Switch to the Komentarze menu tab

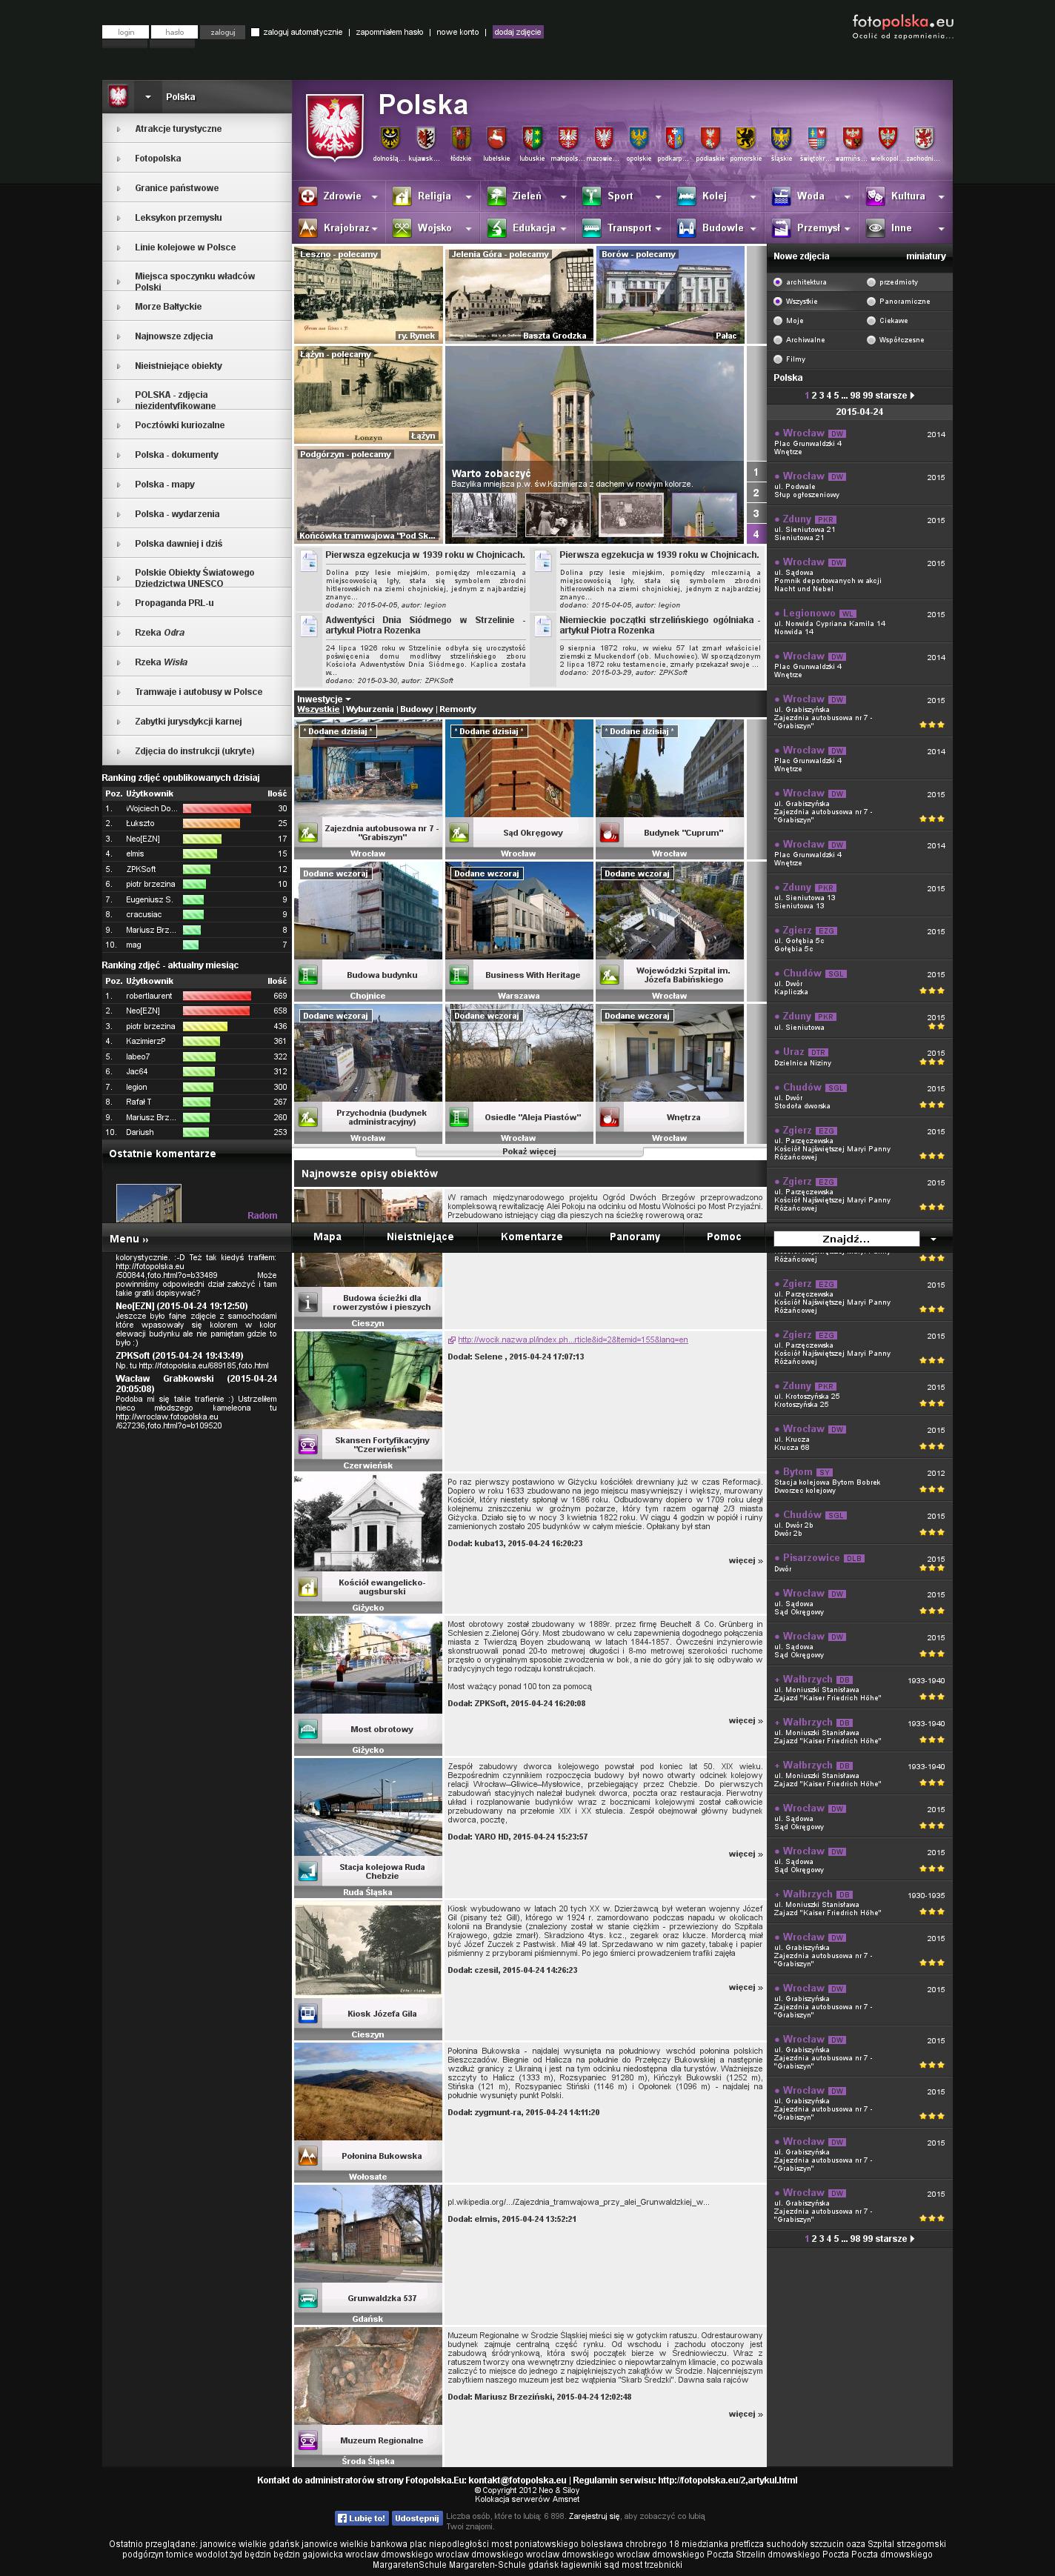click(x=531, y=1237)
